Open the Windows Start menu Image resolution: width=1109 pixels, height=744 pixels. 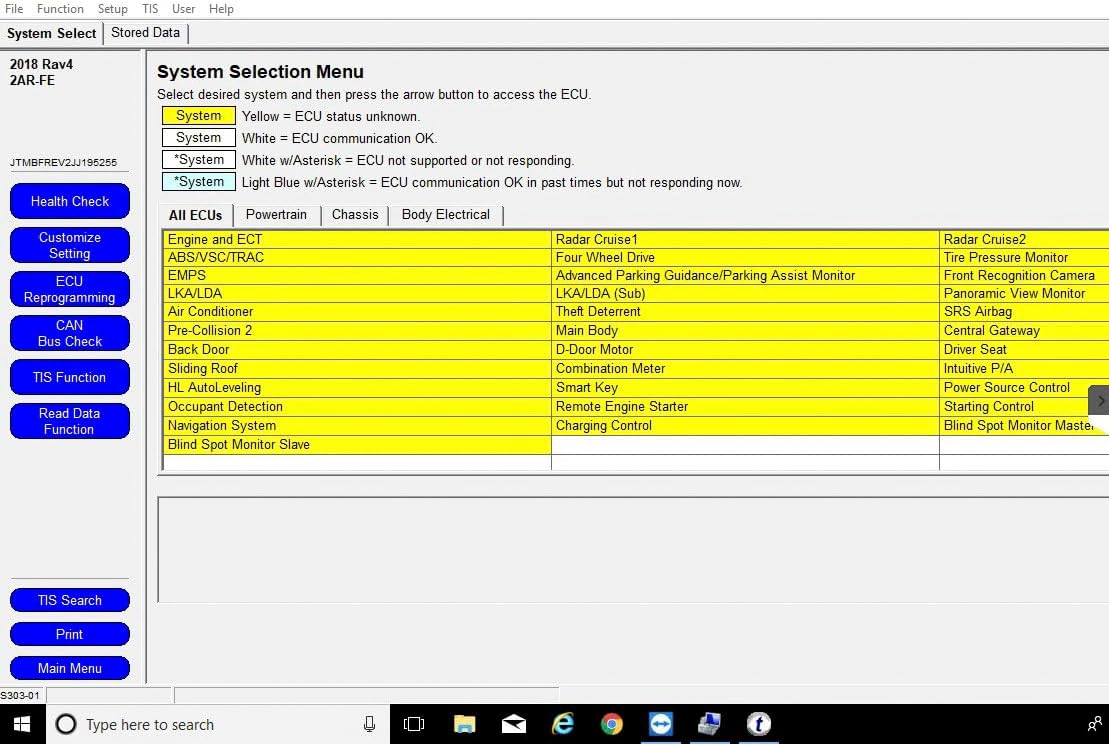tap(21, 724)
